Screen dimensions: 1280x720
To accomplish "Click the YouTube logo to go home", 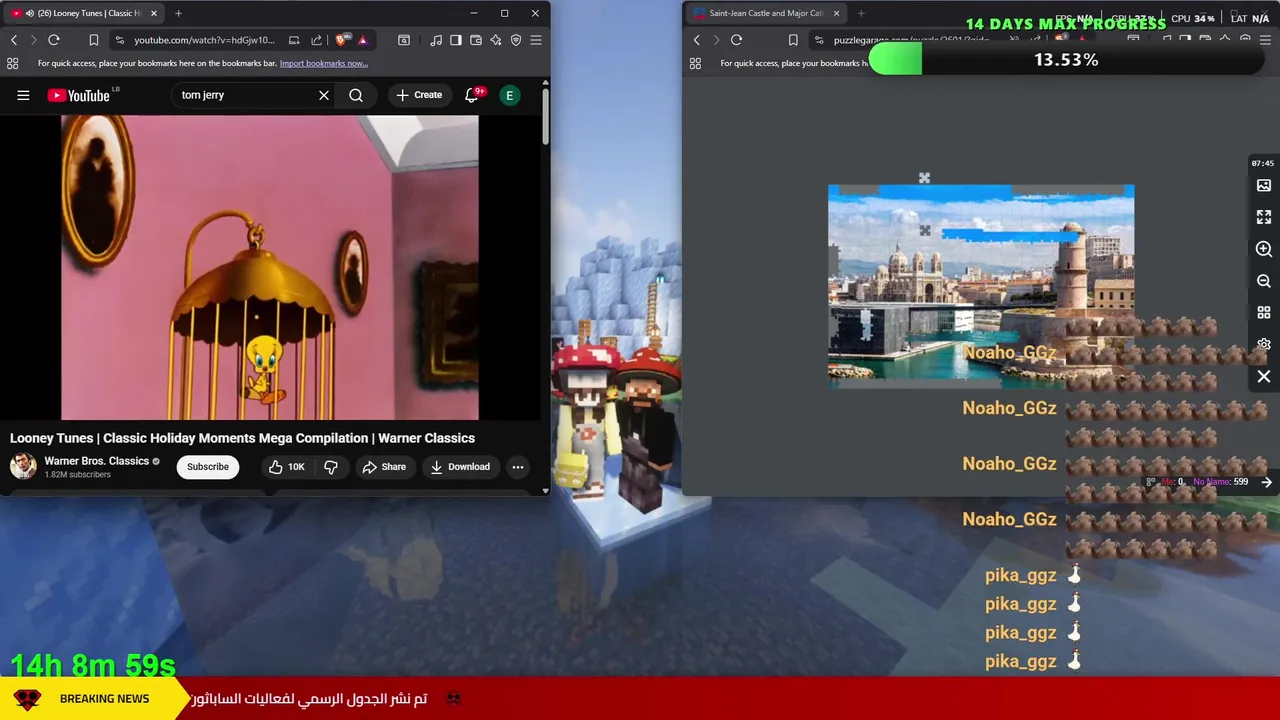I will tap(80, 95).
